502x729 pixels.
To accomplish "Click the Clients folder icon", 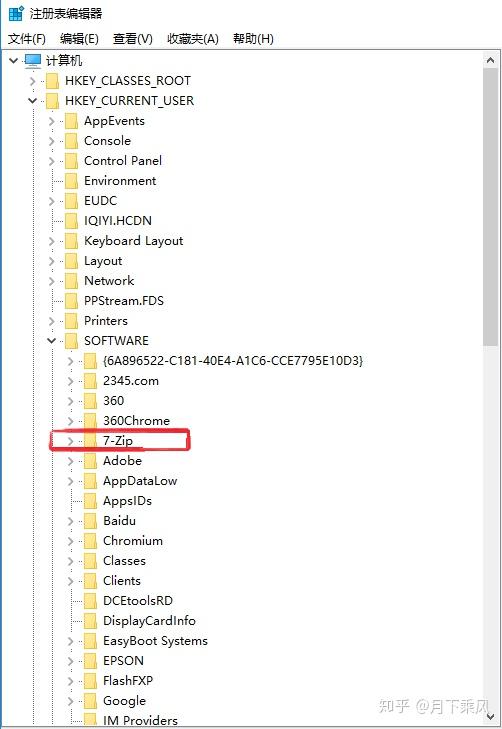I will (91, 581).
